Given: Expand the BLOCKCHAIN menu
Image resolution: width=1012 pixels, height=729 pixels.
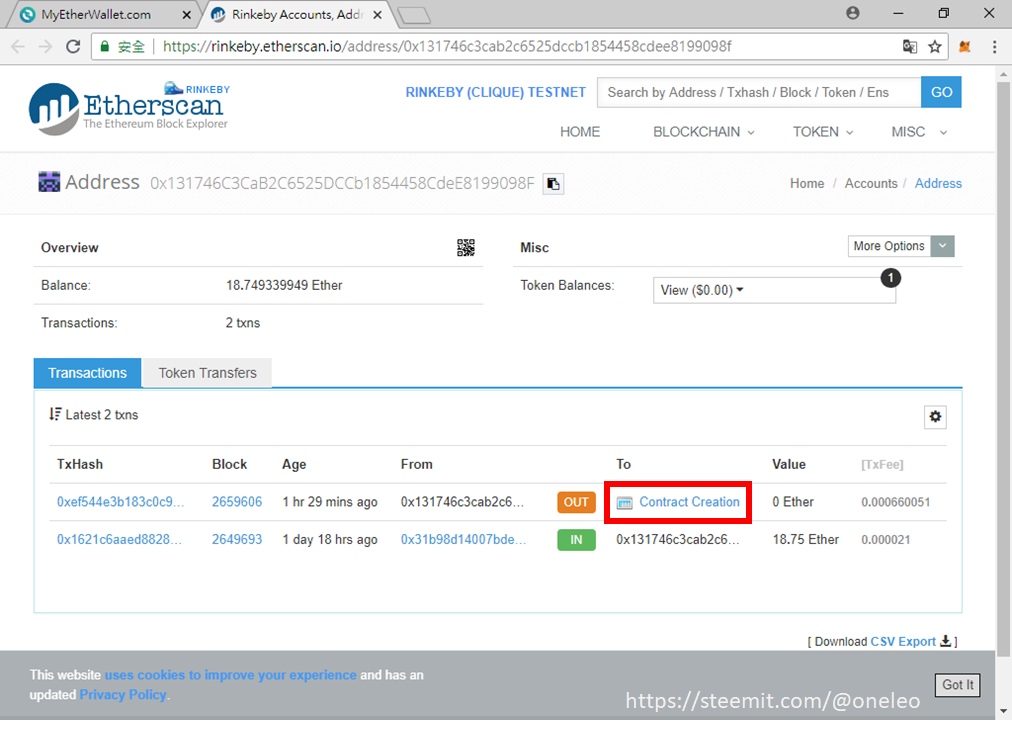Looking at the screenshot, I should [703, 132].
